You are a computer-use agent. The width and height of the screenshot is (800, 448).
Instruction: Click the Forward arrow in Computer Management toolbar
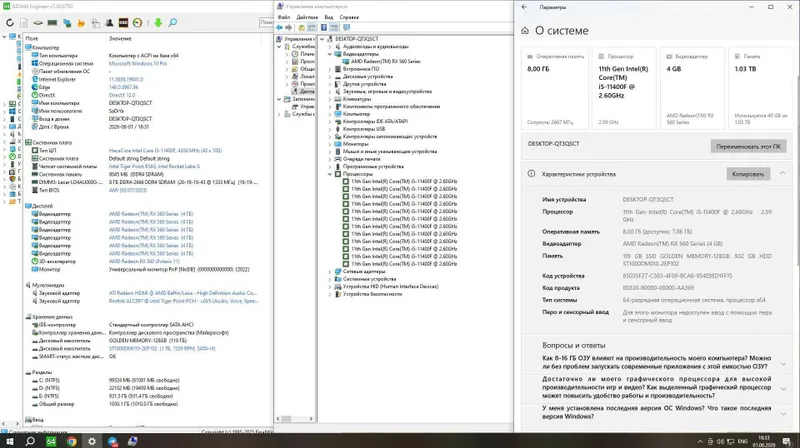click(x=288, y=28)
